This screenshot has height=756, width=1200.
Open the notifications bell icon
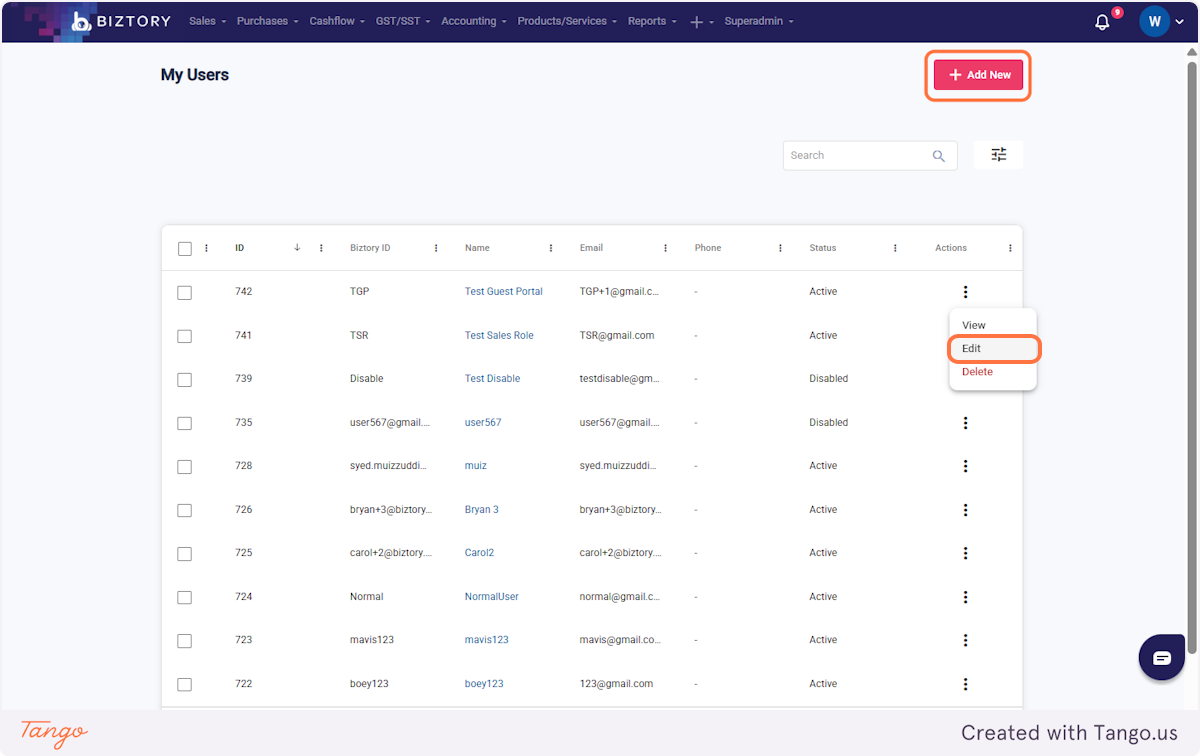pyautogui.click(x=1102, y=22)
